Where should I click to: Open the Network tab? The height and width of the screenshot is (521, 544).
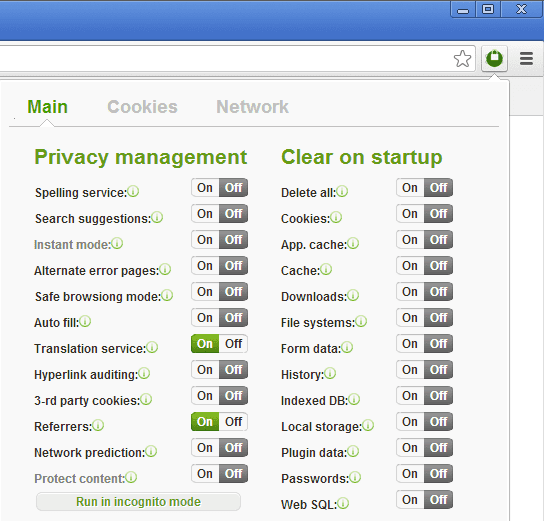[x=252, y=106]
